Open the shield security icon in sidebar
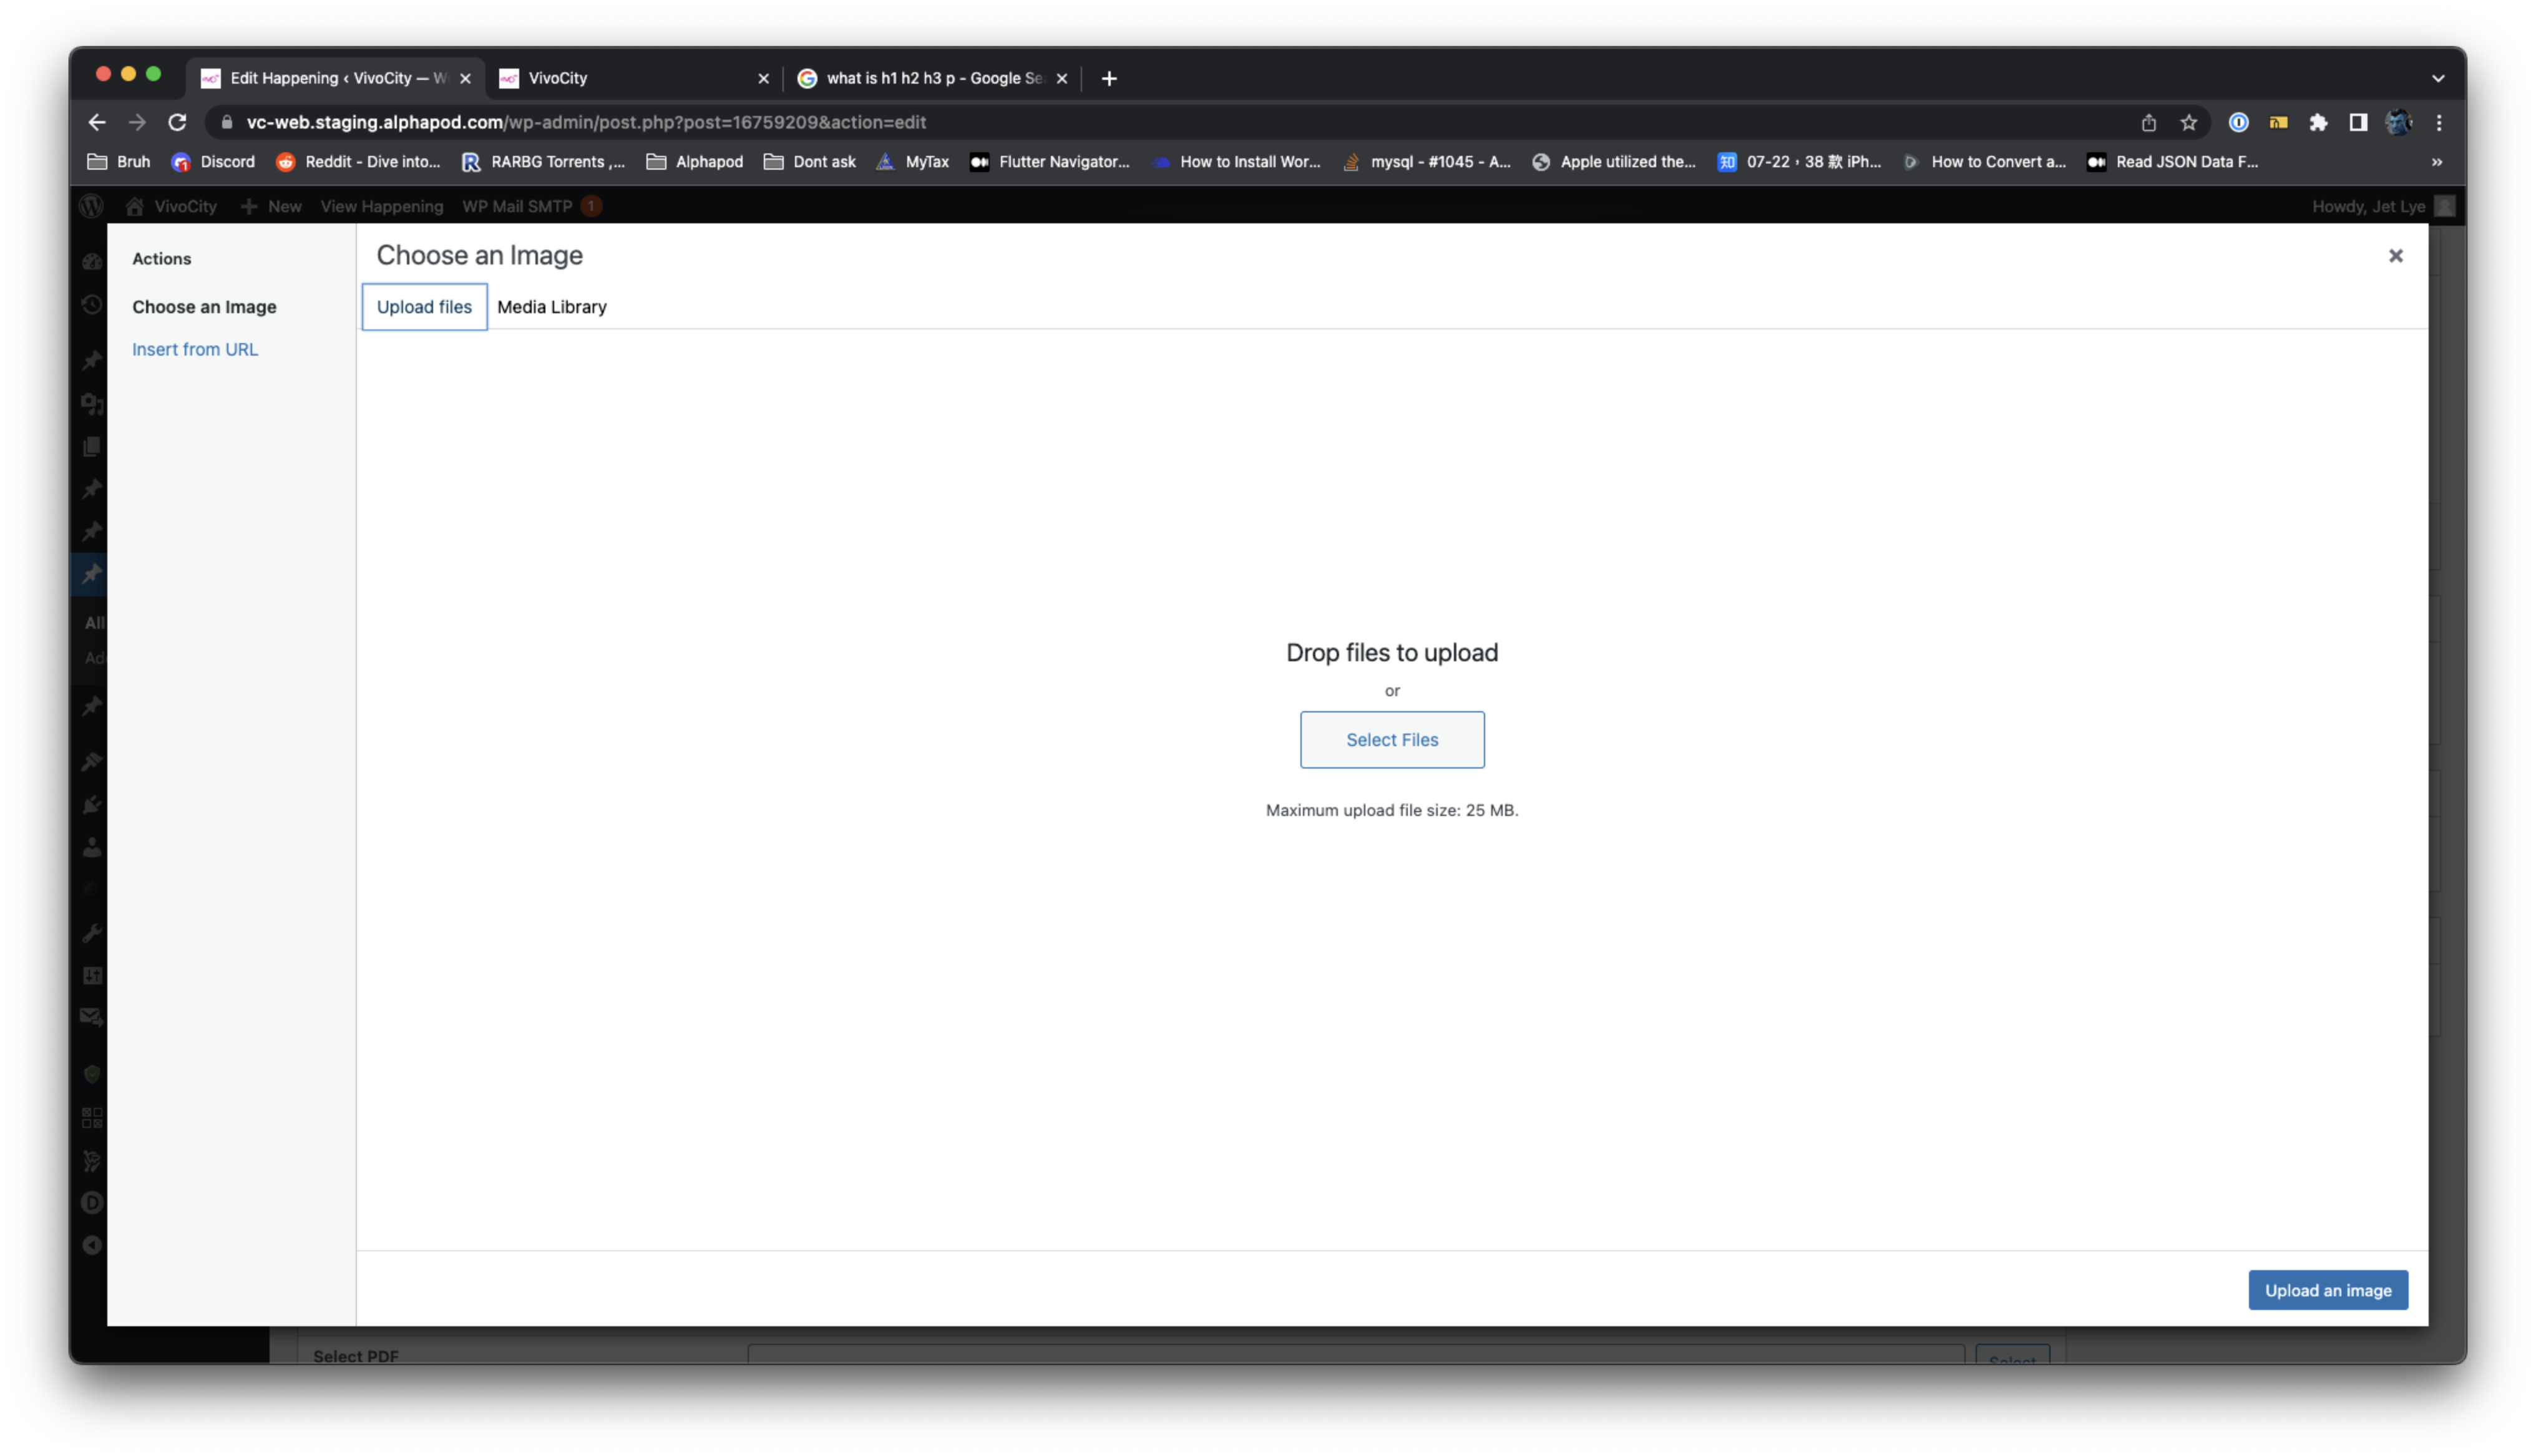Screen dimensions: 2536x1456 click(x=91, y=1073)
